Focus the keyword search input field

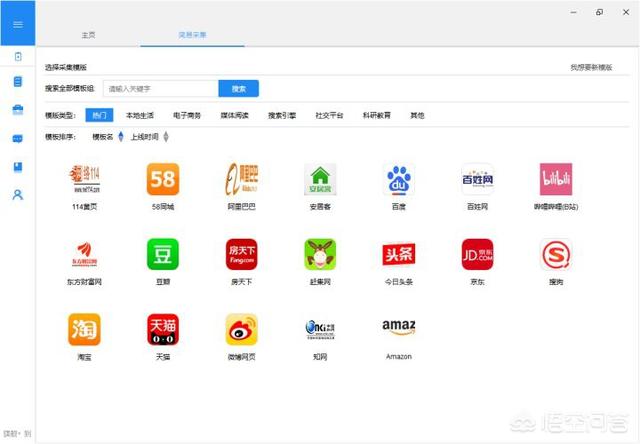pos(161,89)
